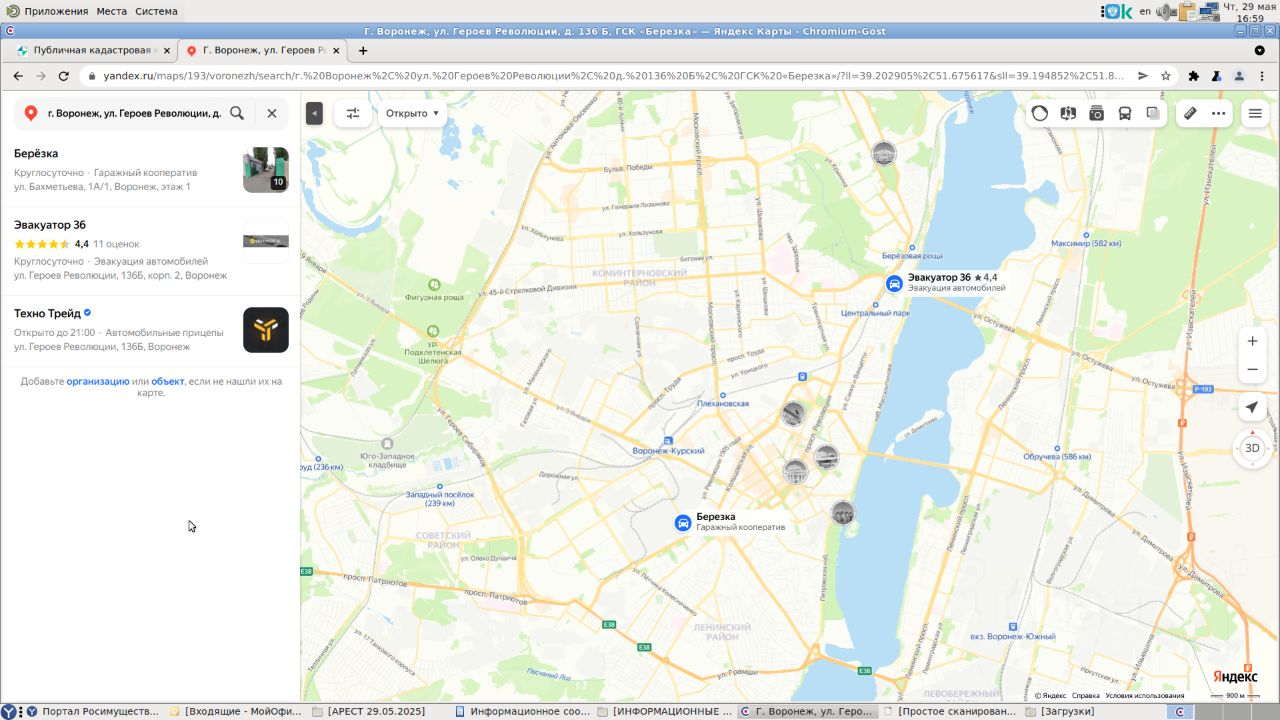
Task: Switch keyboard layout "en" indicator
Action: pos(1145,12)
